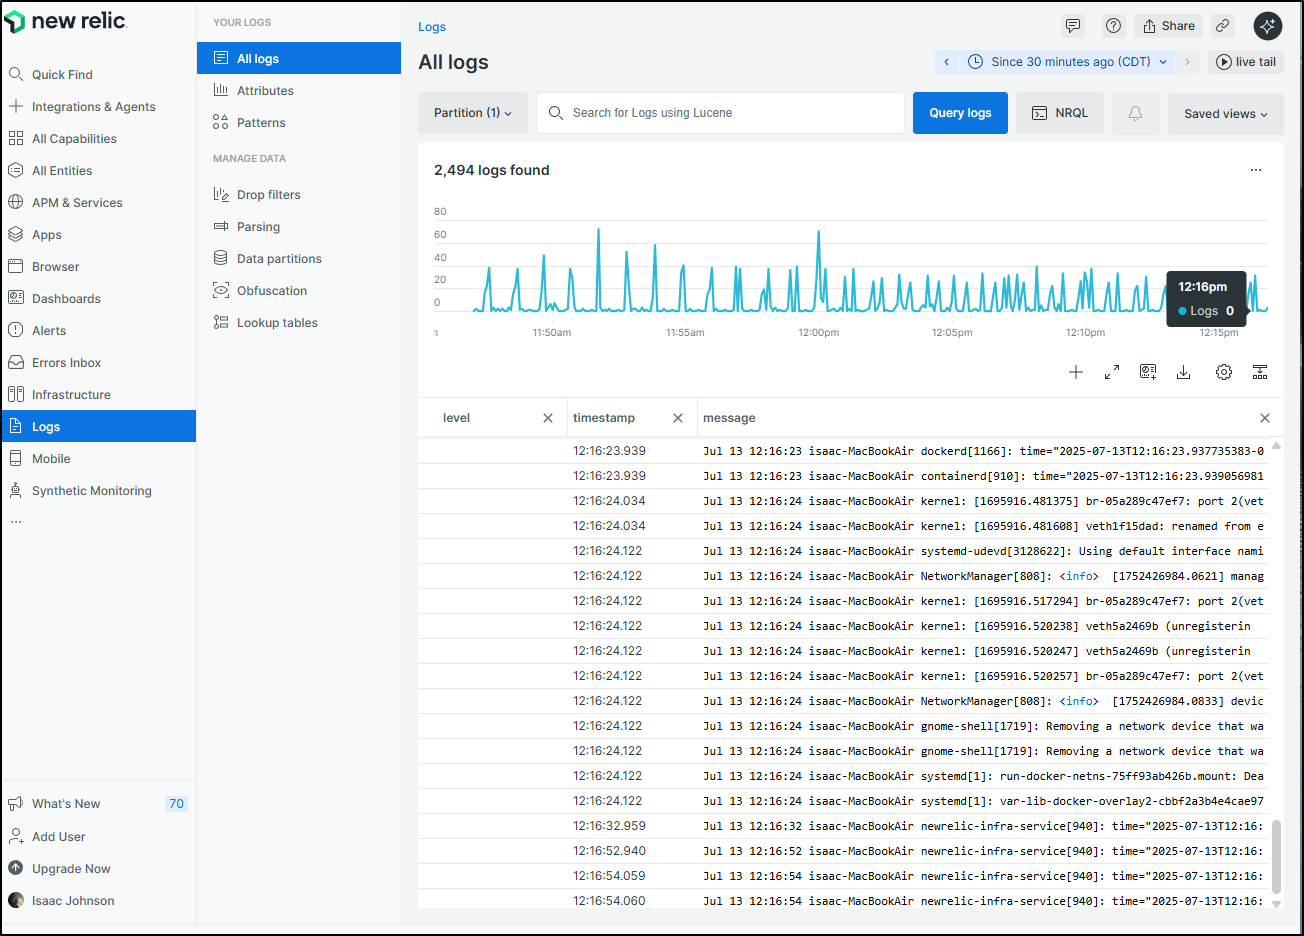Viewport: 1304px width, 936px height.
Task: Open log row 12:16:32.959 newrelic-infra-service
Action: [844, 826]
